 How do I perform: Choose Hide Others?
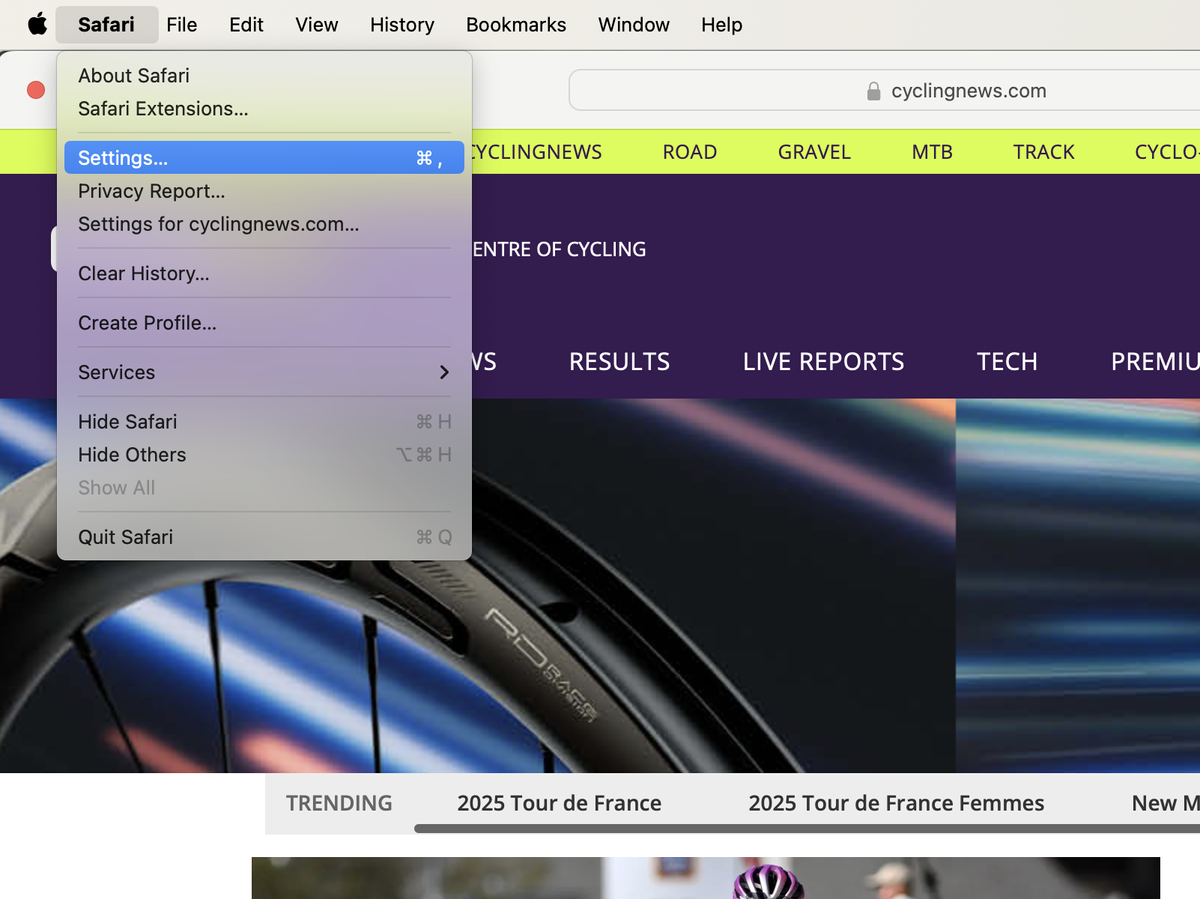[x=264, y=455]
